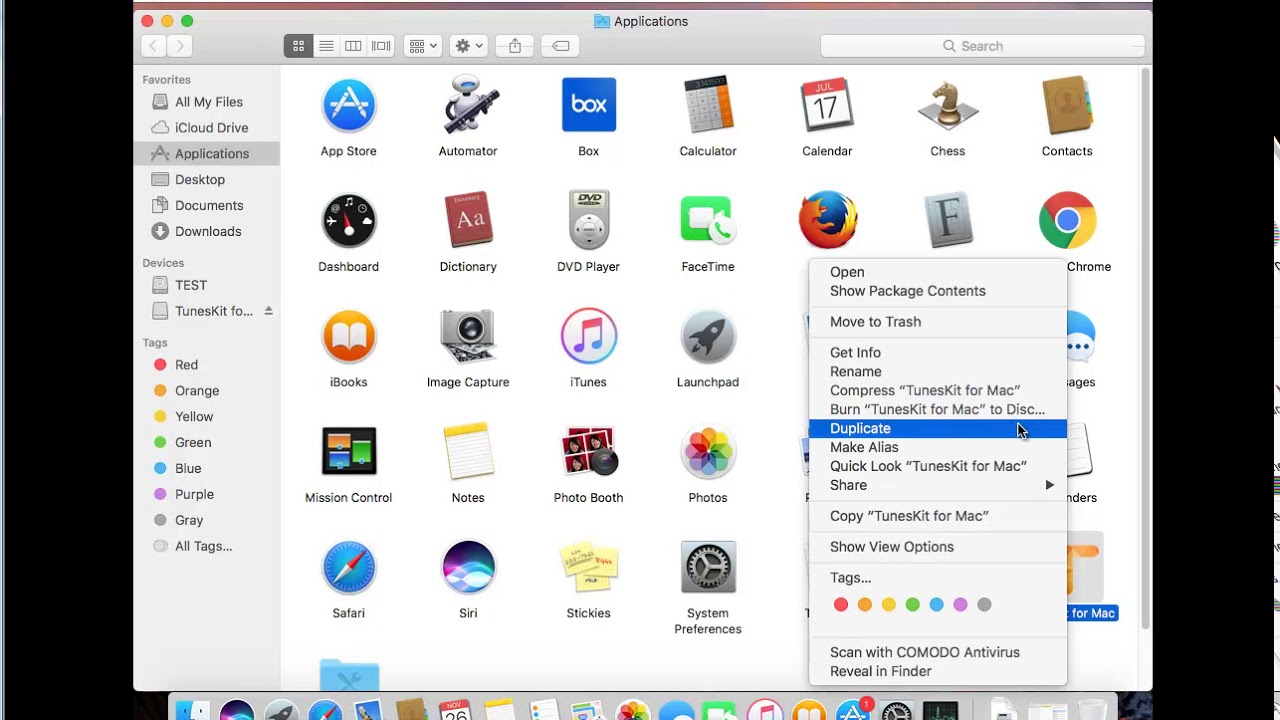Select the Siri app icon
Image resolution: width=1280 pixels, height=720 pixels.
click(468, 567)
